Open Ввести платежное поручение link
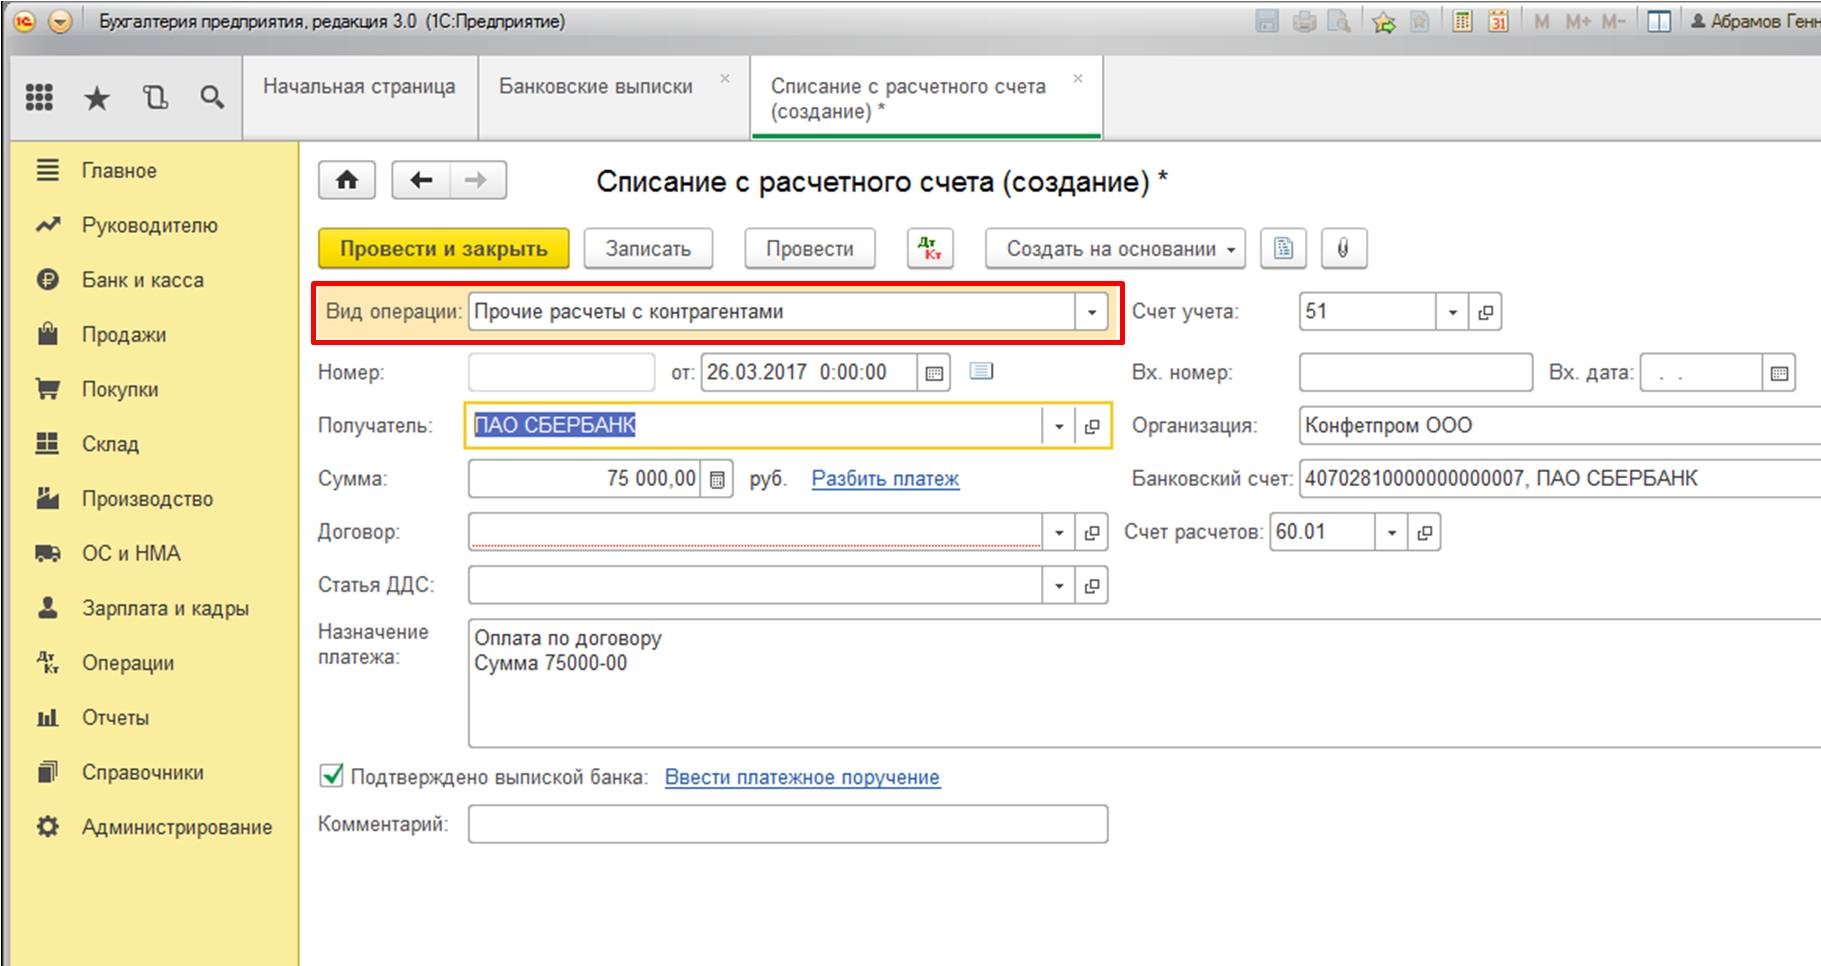 point(801,777)
